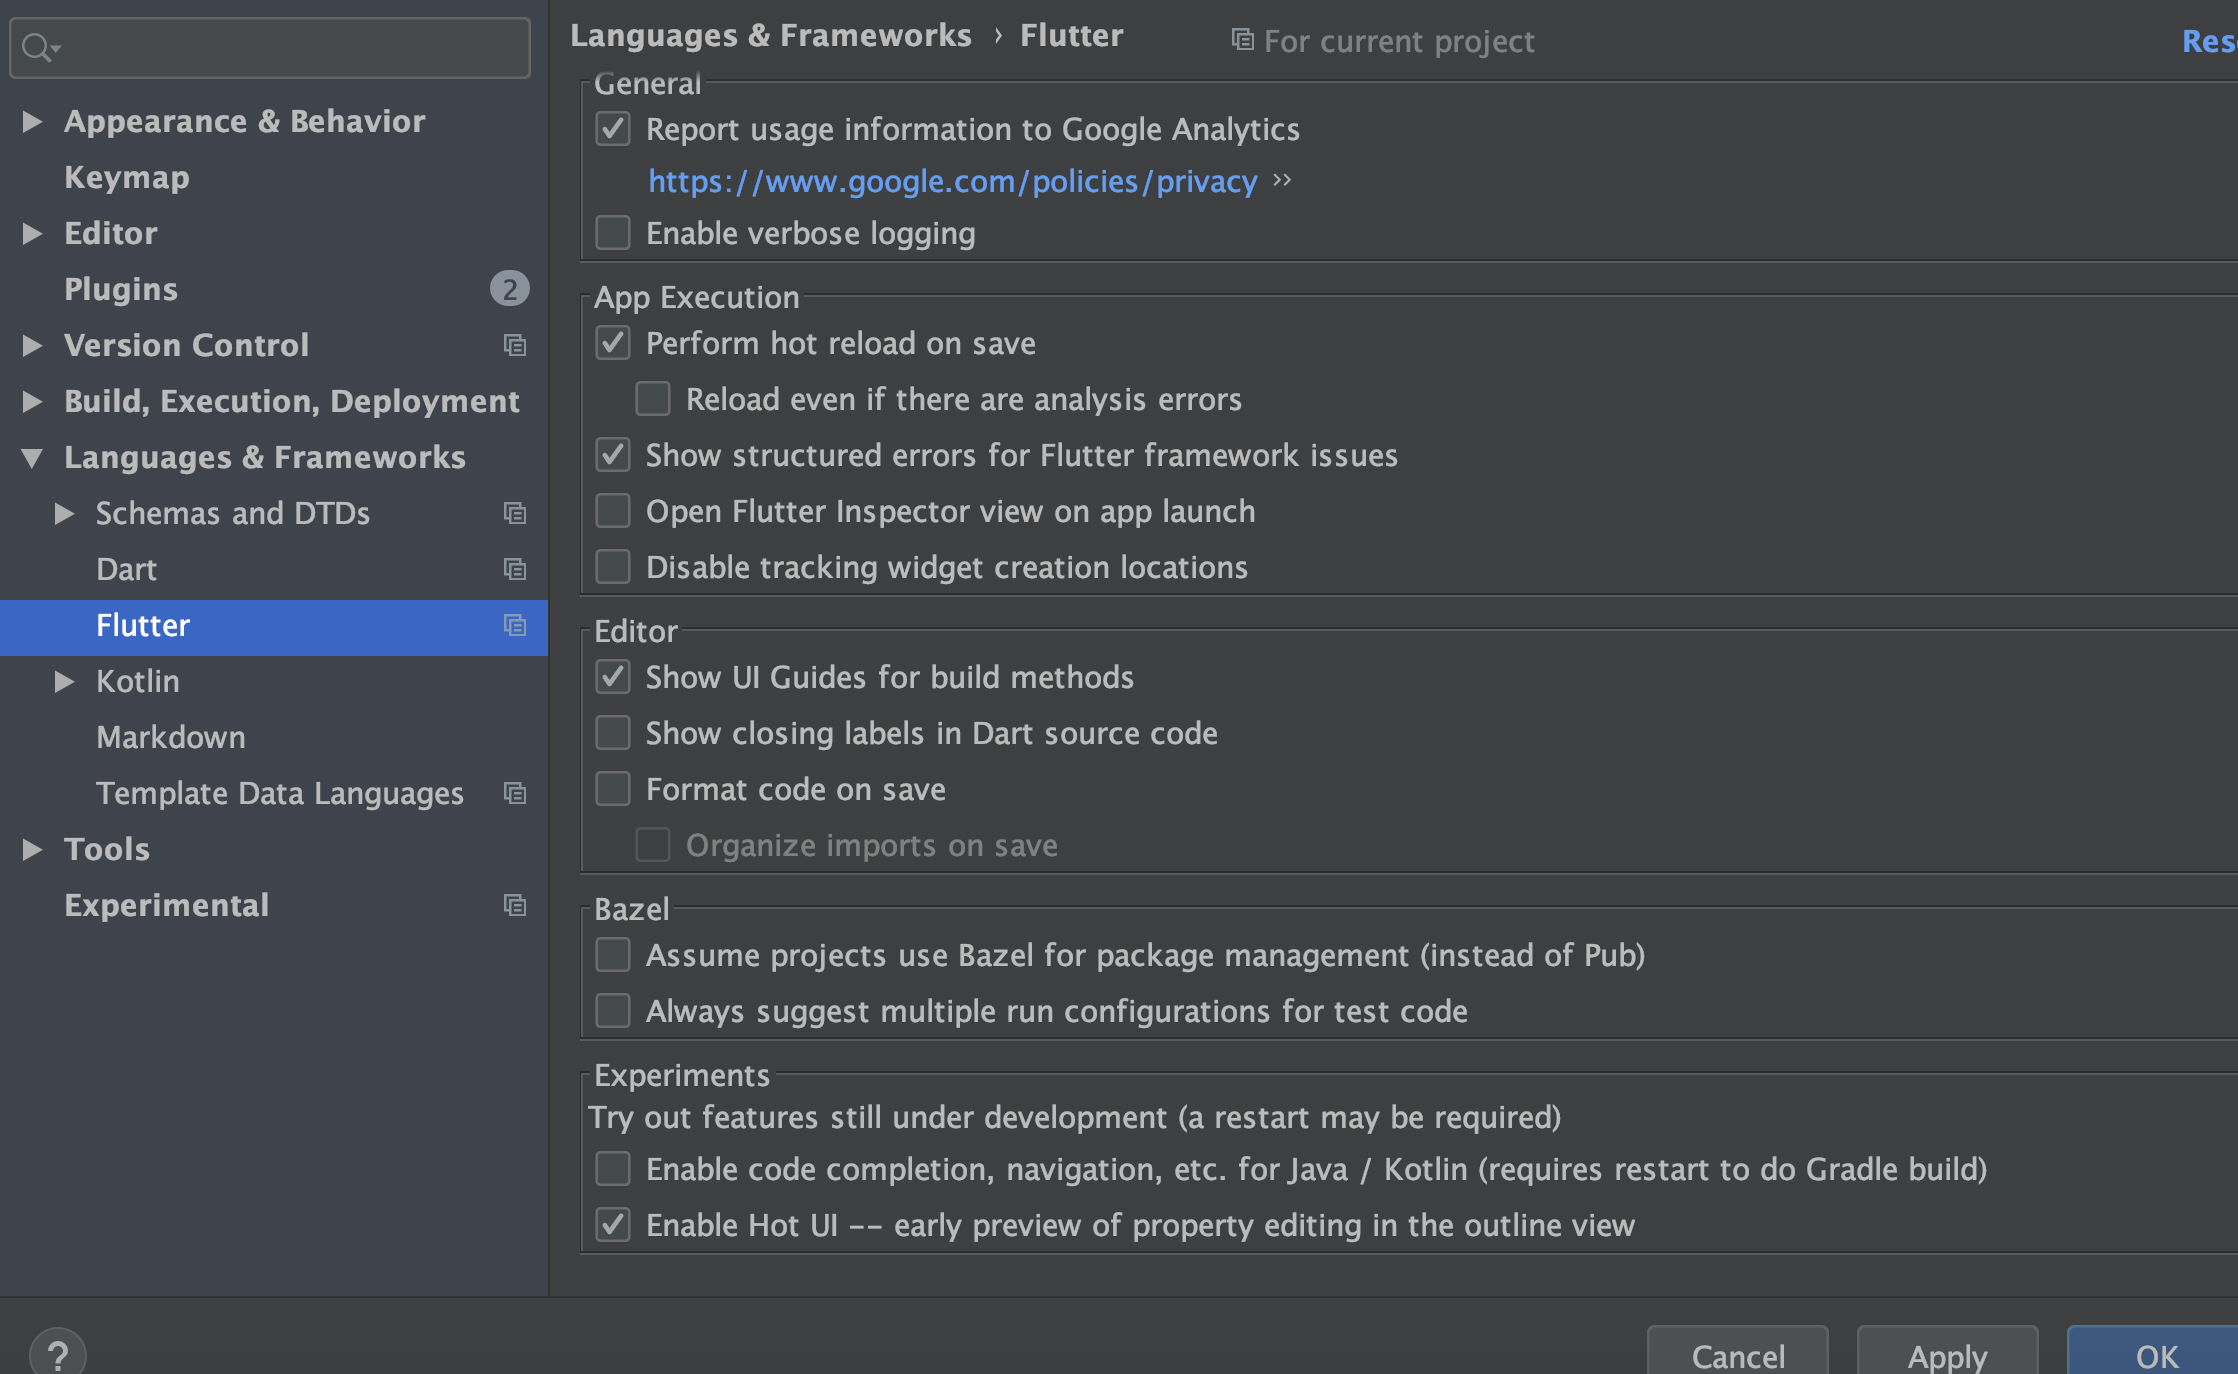
Task: Focus the settings search field
Action: tap(290, 47)
